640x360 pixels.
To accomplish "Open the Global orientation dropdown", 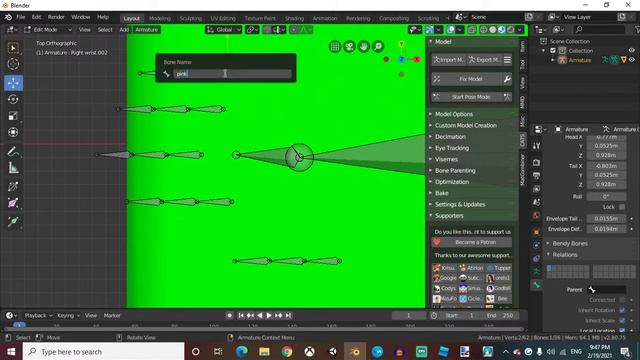I will pyautogui.click(x=224, y=30).
